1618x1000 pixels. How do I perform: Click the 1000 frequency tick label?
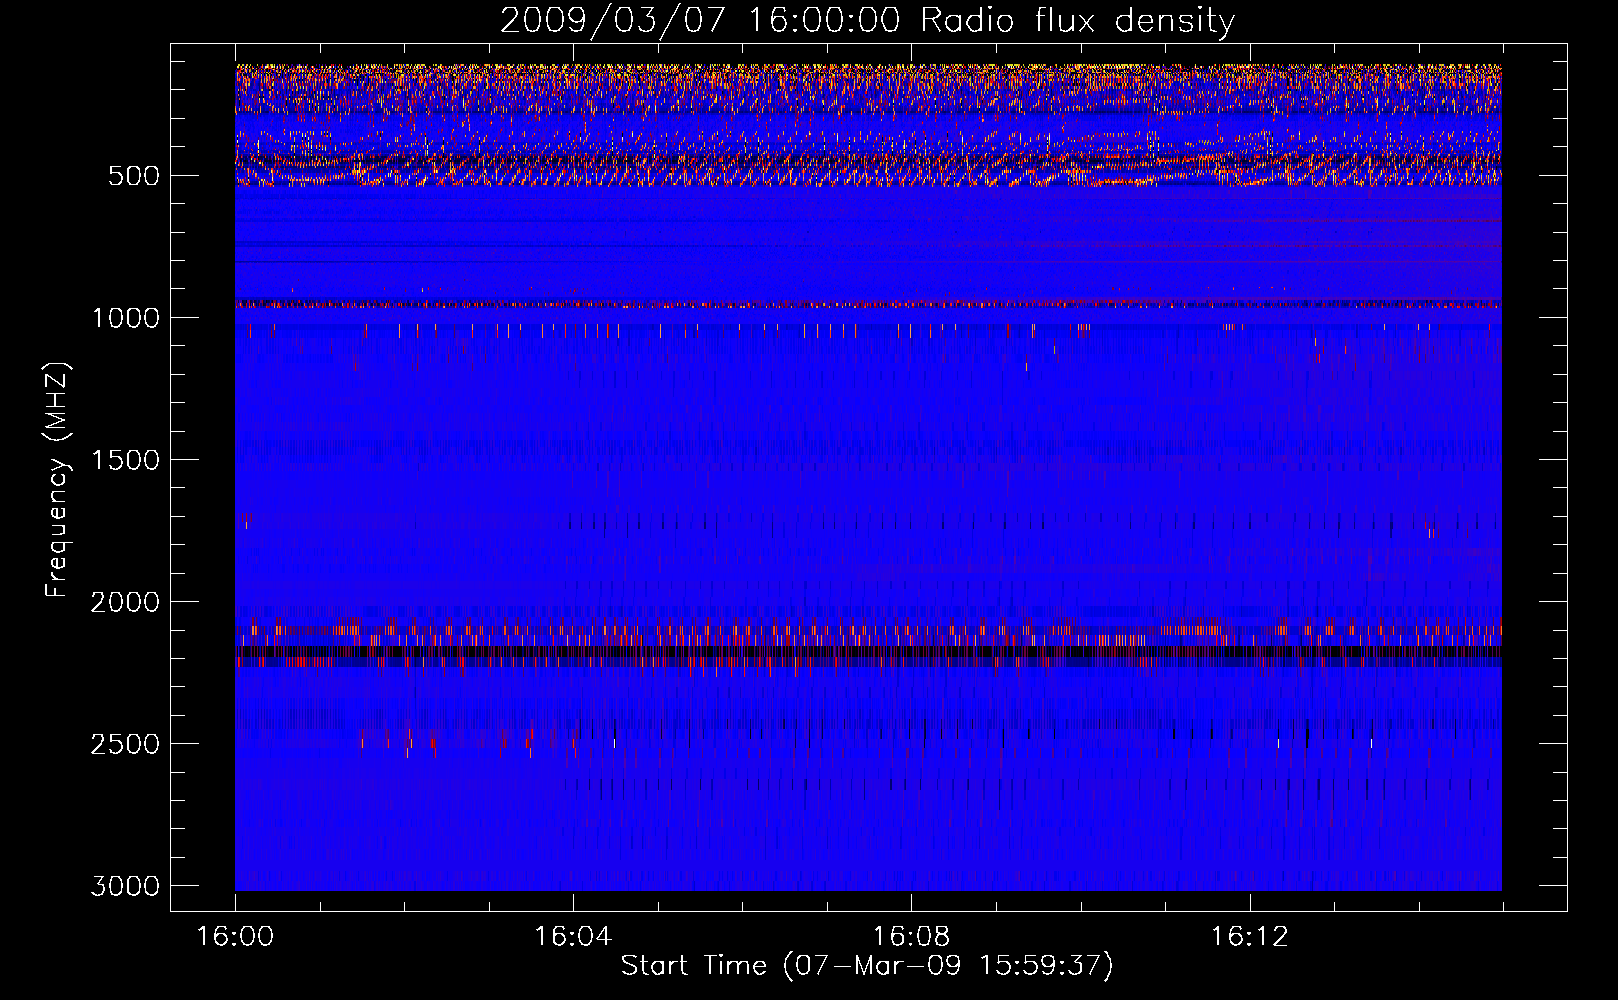click(x=125, y=318)
